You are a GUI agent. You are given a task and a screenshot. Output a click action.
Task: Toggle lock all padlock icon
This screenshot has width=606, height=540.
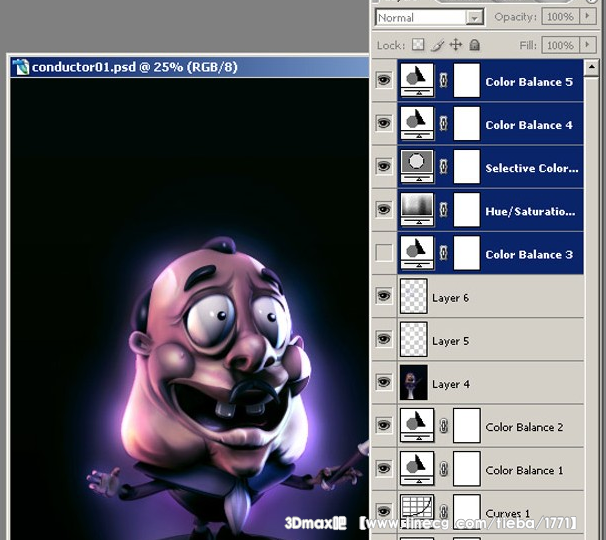tap(475, 45)
